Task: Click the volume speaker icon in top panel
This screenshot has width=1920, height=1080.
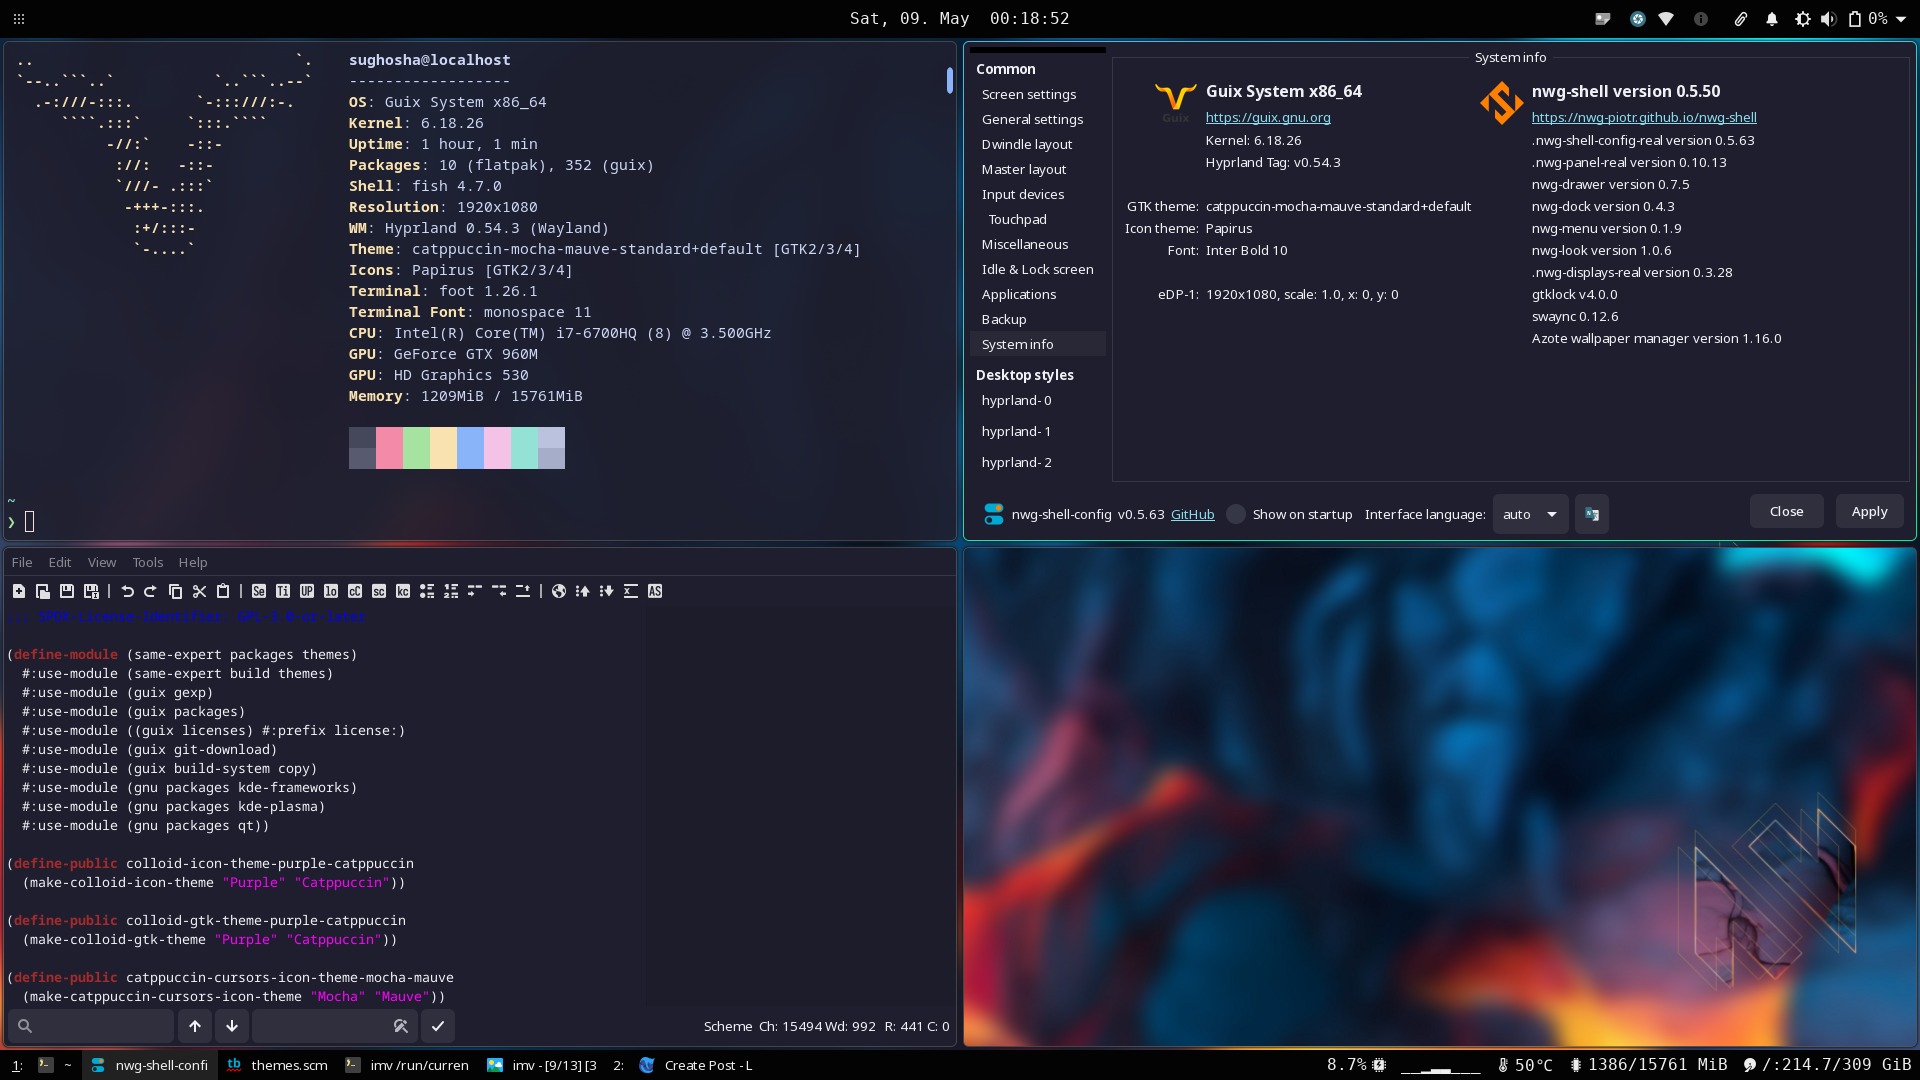Action: 1829,19
